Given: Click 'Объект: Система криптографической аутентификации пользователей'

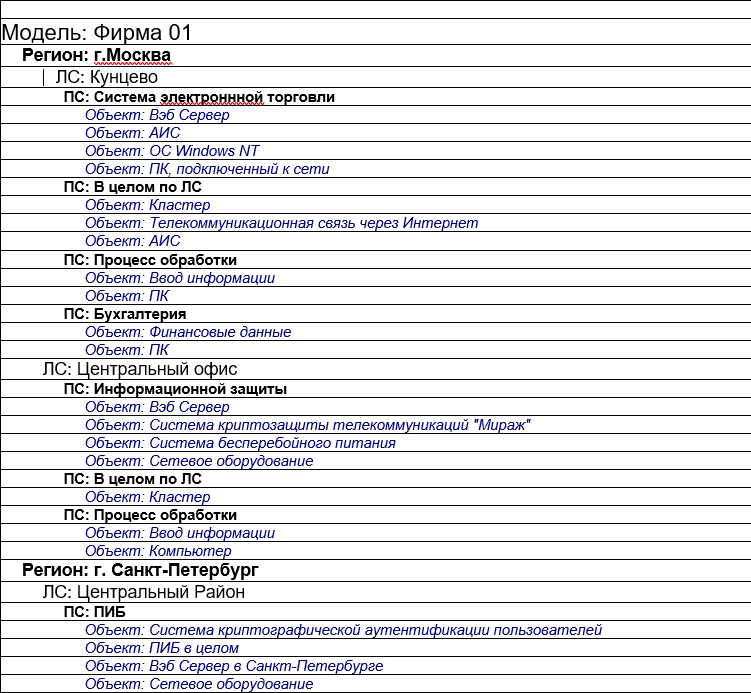Looking at the screenshot, I should click(343, 630).
